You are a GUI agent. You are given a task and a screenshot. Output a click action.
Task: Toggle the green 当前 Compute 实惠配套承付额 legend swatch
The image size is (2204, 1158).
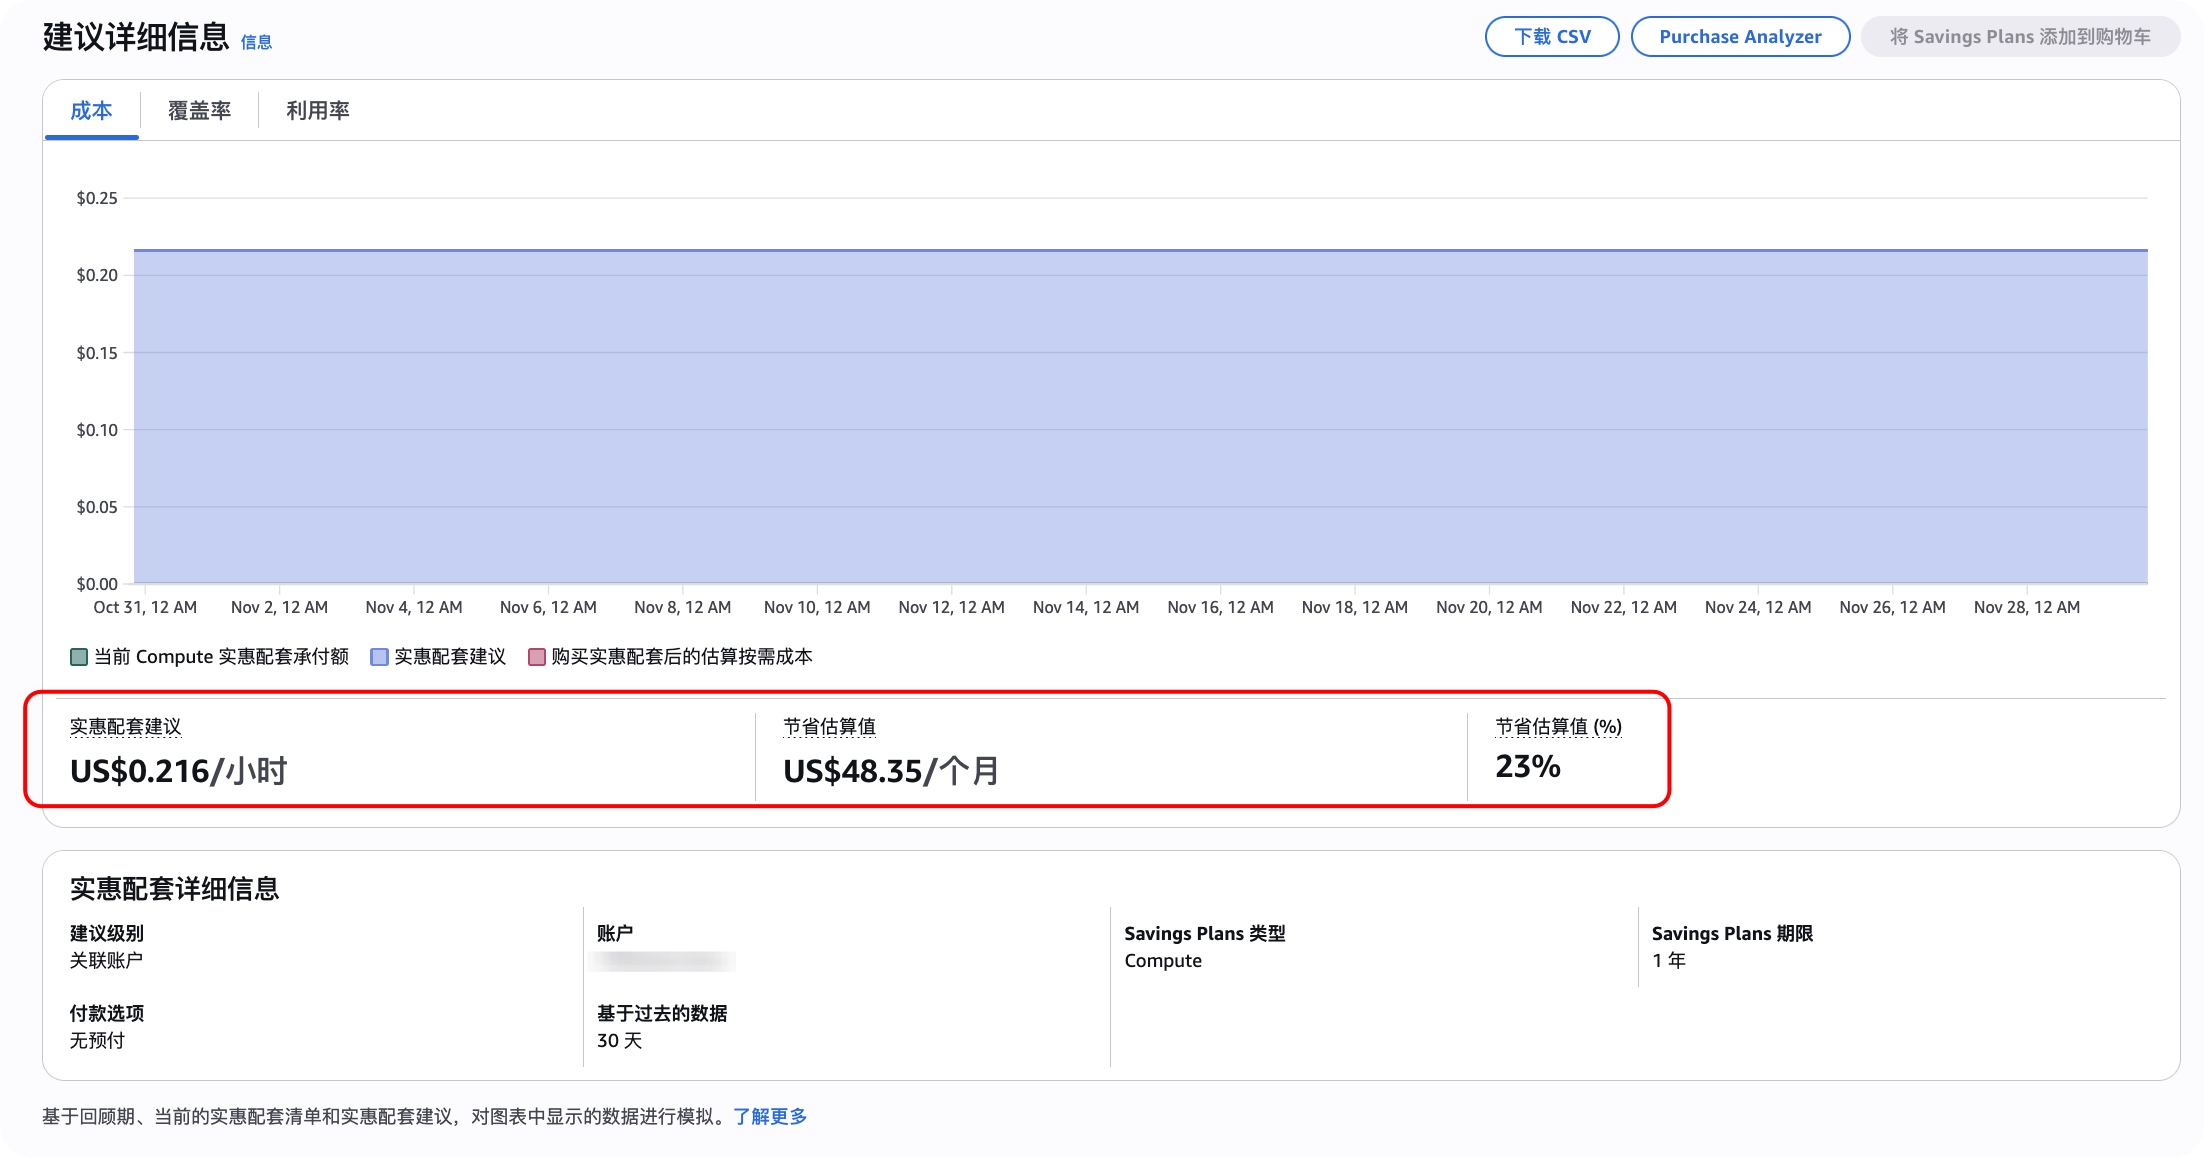(x=79, y=657)
